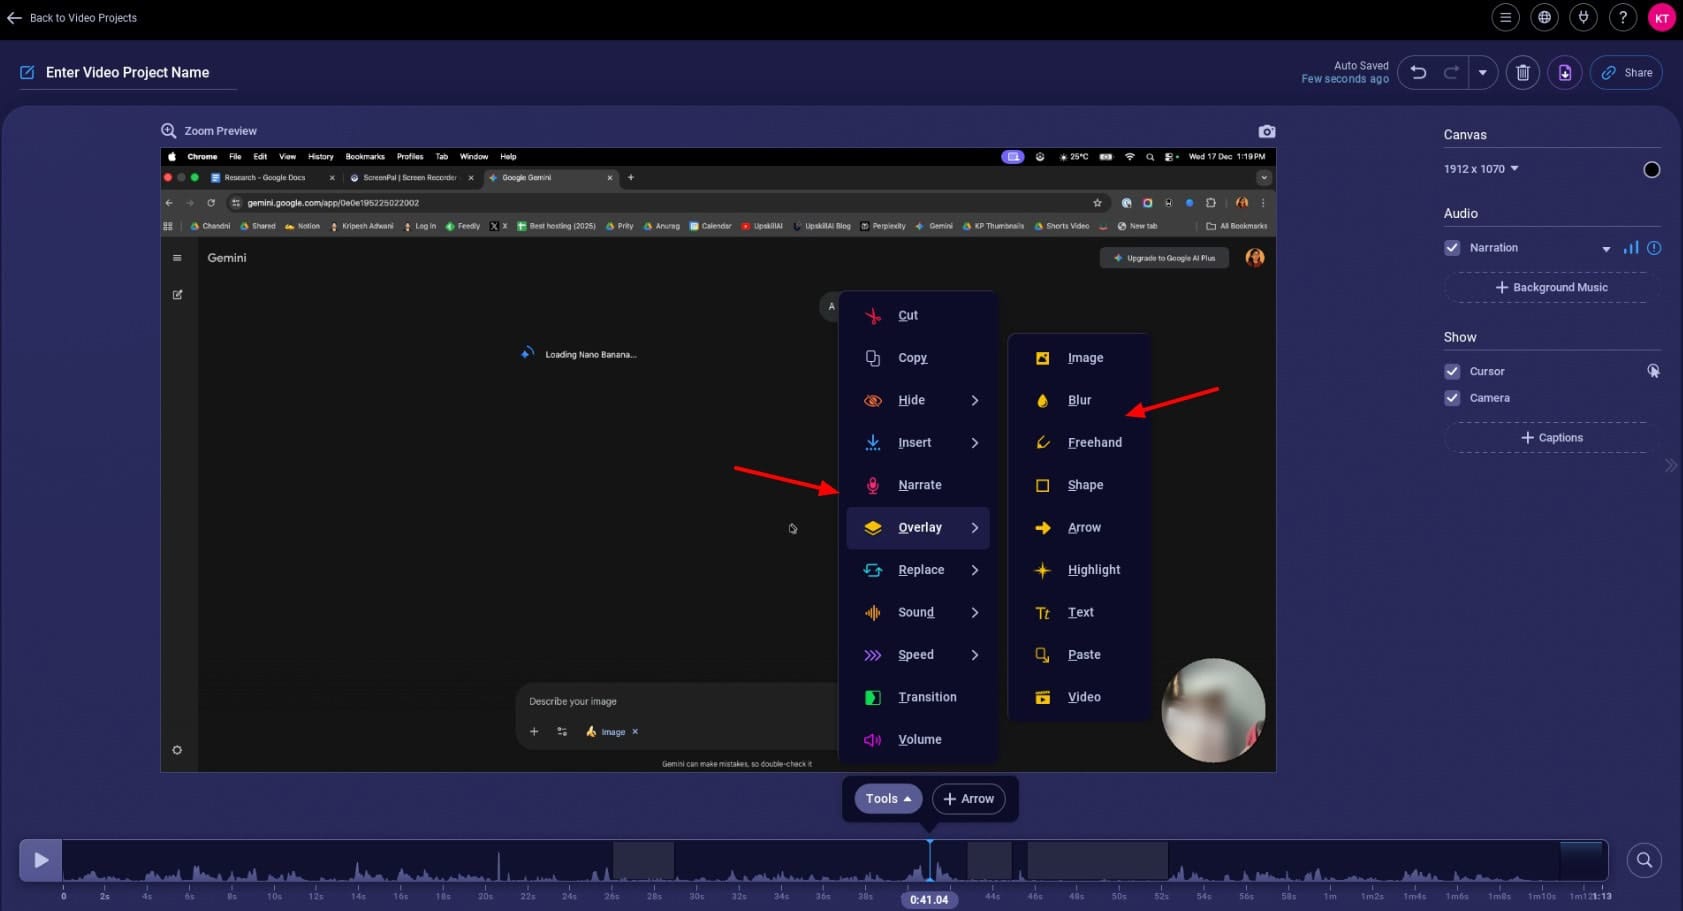Image resolution: width=1683 pixels, height=911 pixels.
Task: Take a snapshot with the camera icon
Action: coord(1266,131)
